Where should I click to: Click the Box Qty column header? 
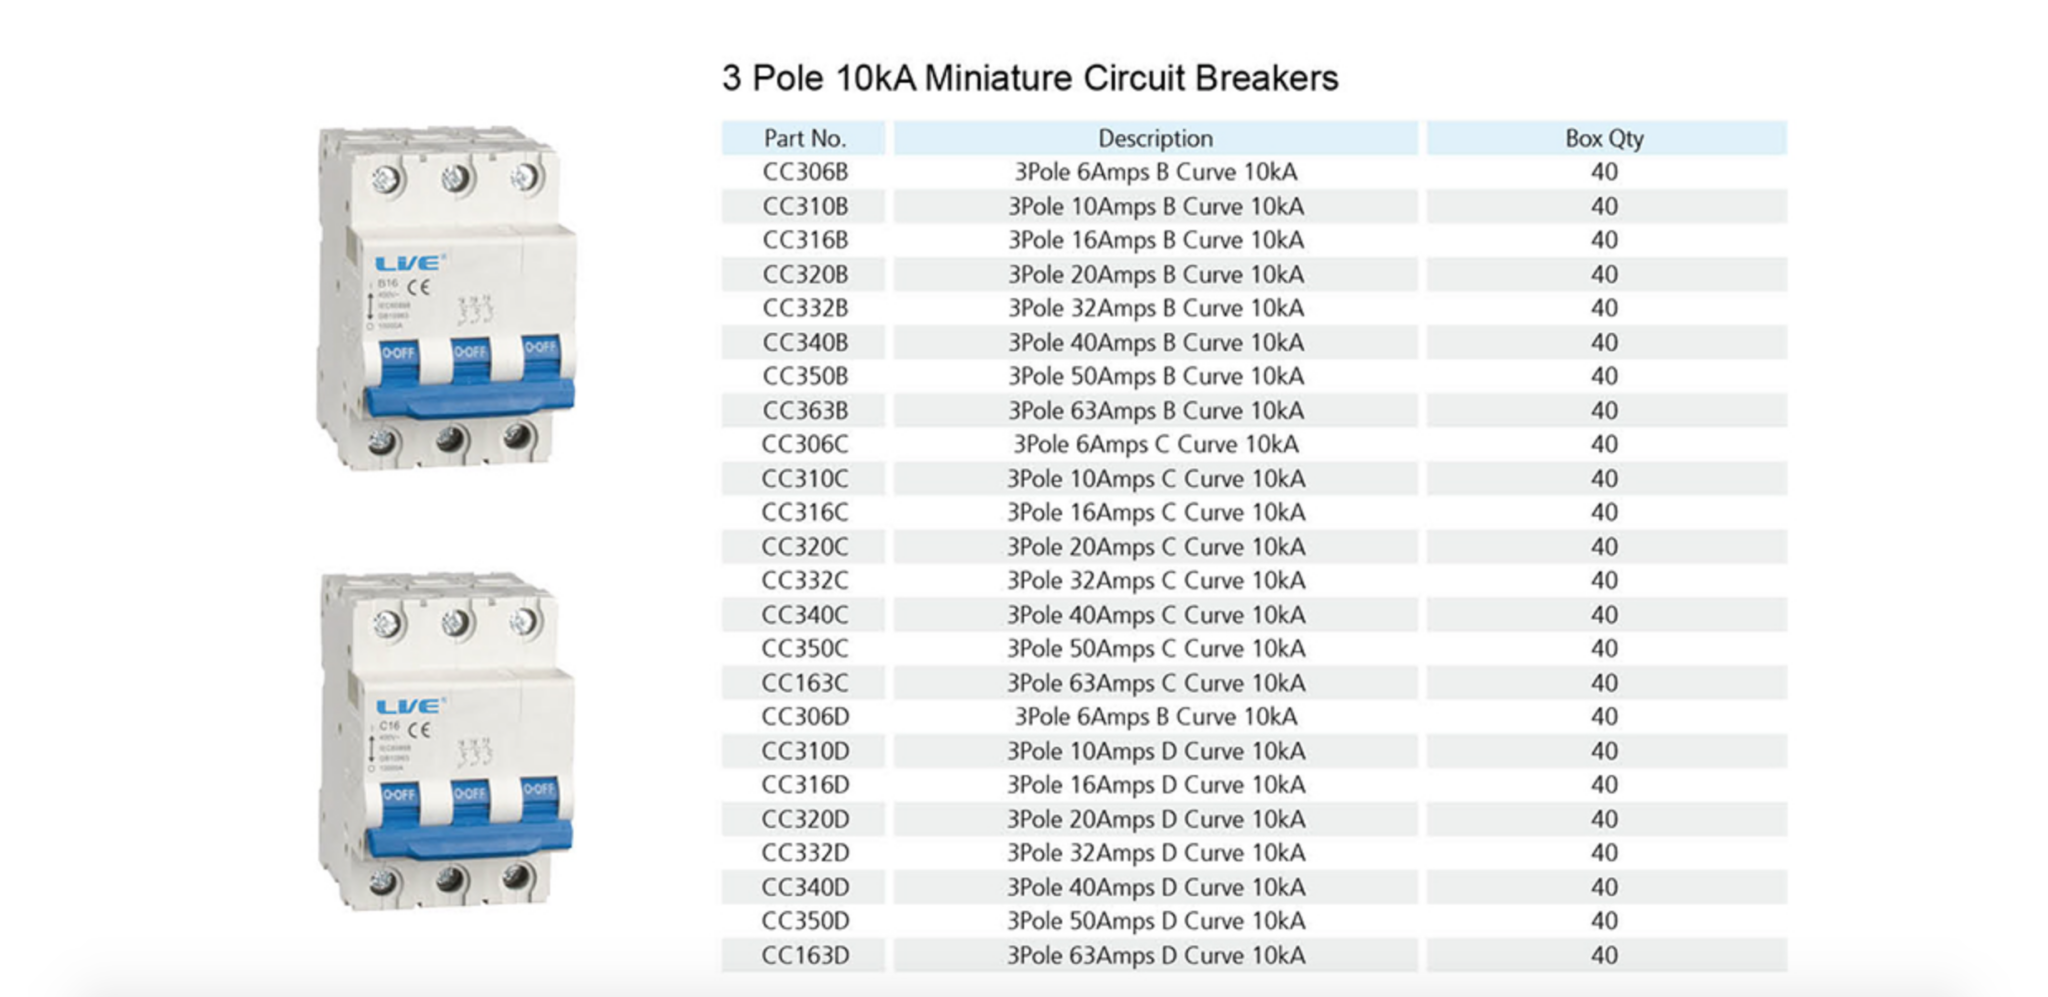(1605, 138)
